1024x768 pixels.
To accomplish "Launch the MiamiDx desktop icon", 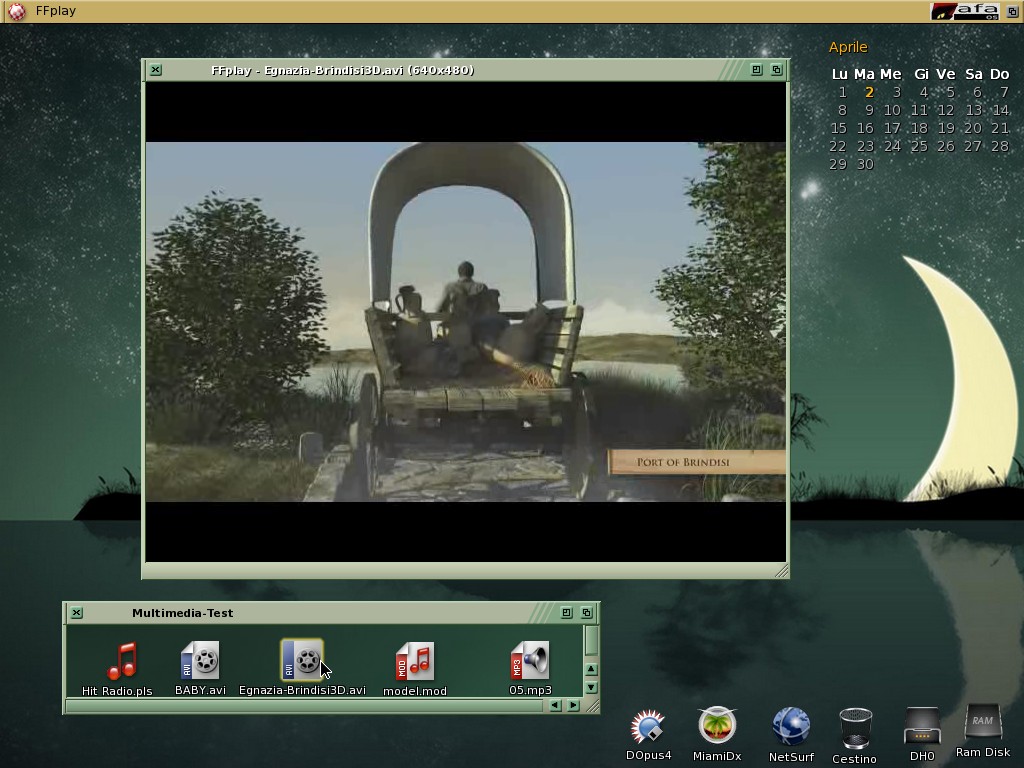I will [x=717, y=727].
